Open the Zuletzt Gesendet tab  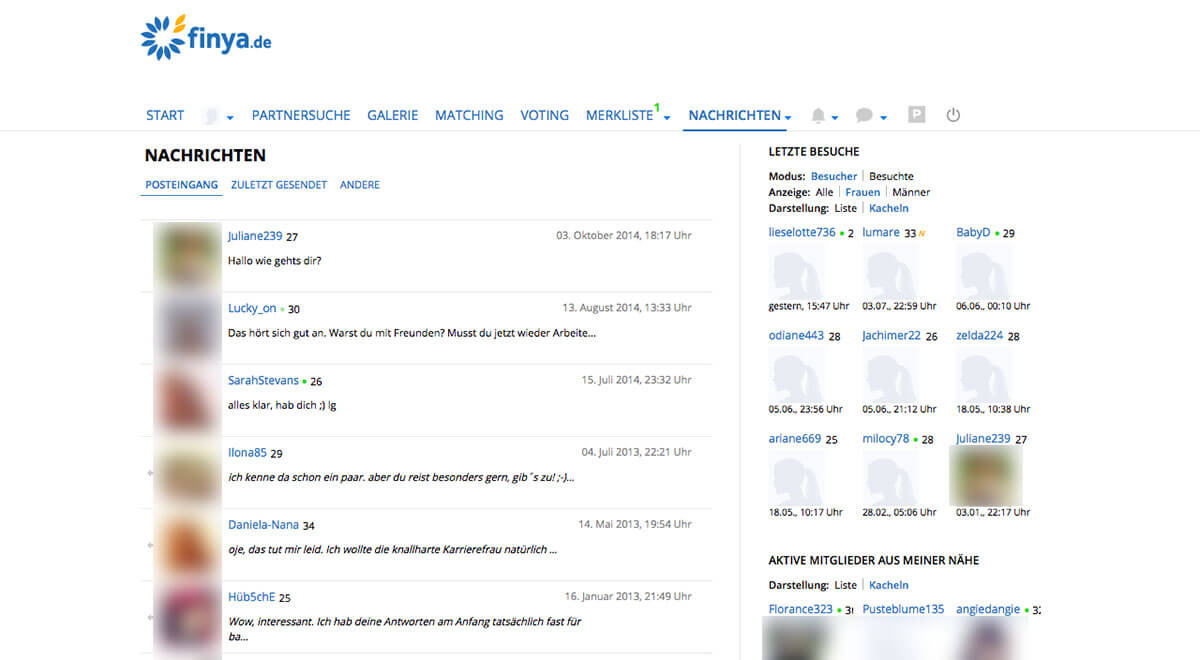[278, 185]
